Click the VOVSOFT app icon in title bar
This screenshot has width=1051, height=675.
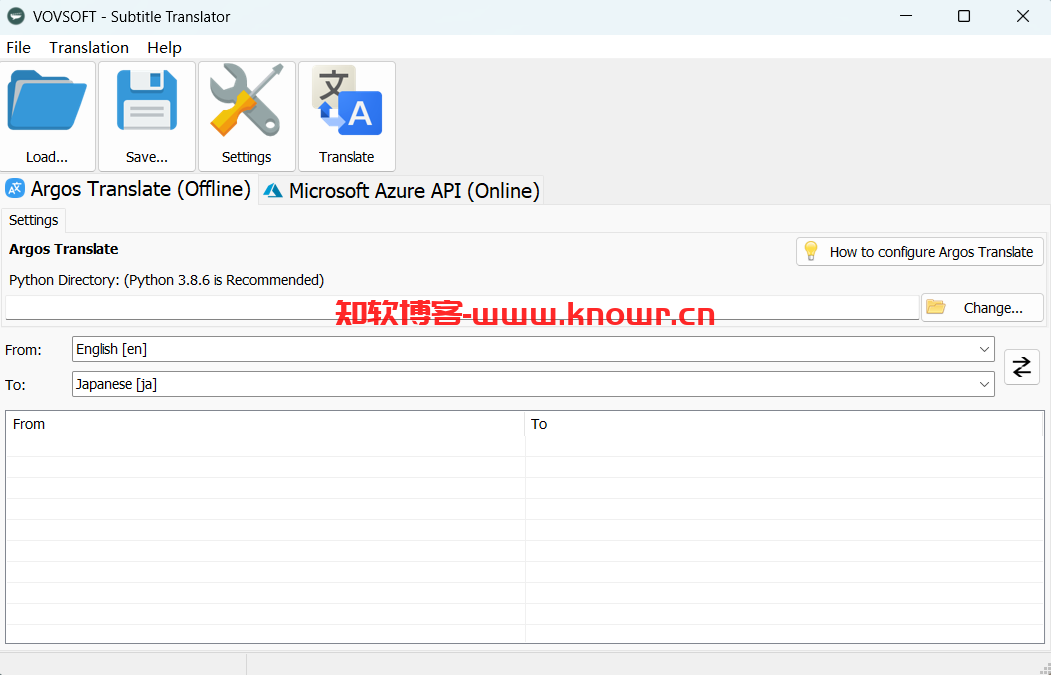(15, 16)
